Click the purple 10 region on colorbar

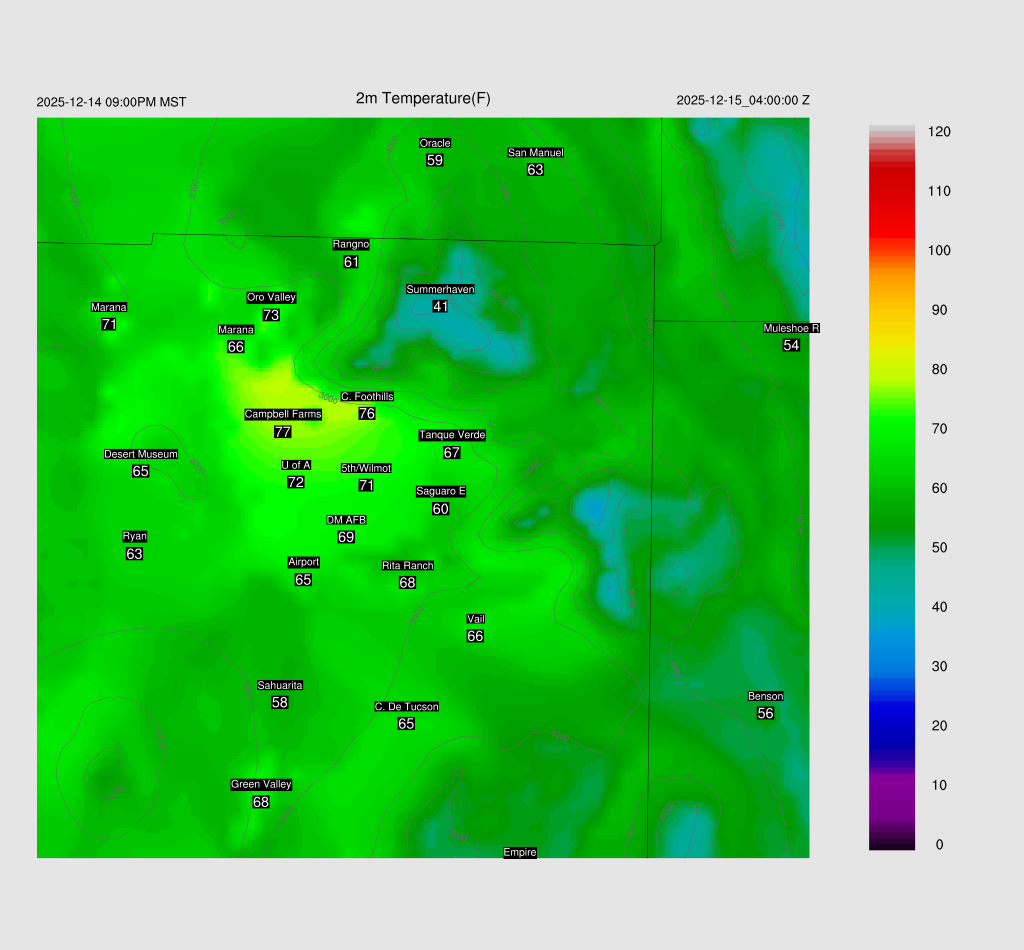pos(892,785)
